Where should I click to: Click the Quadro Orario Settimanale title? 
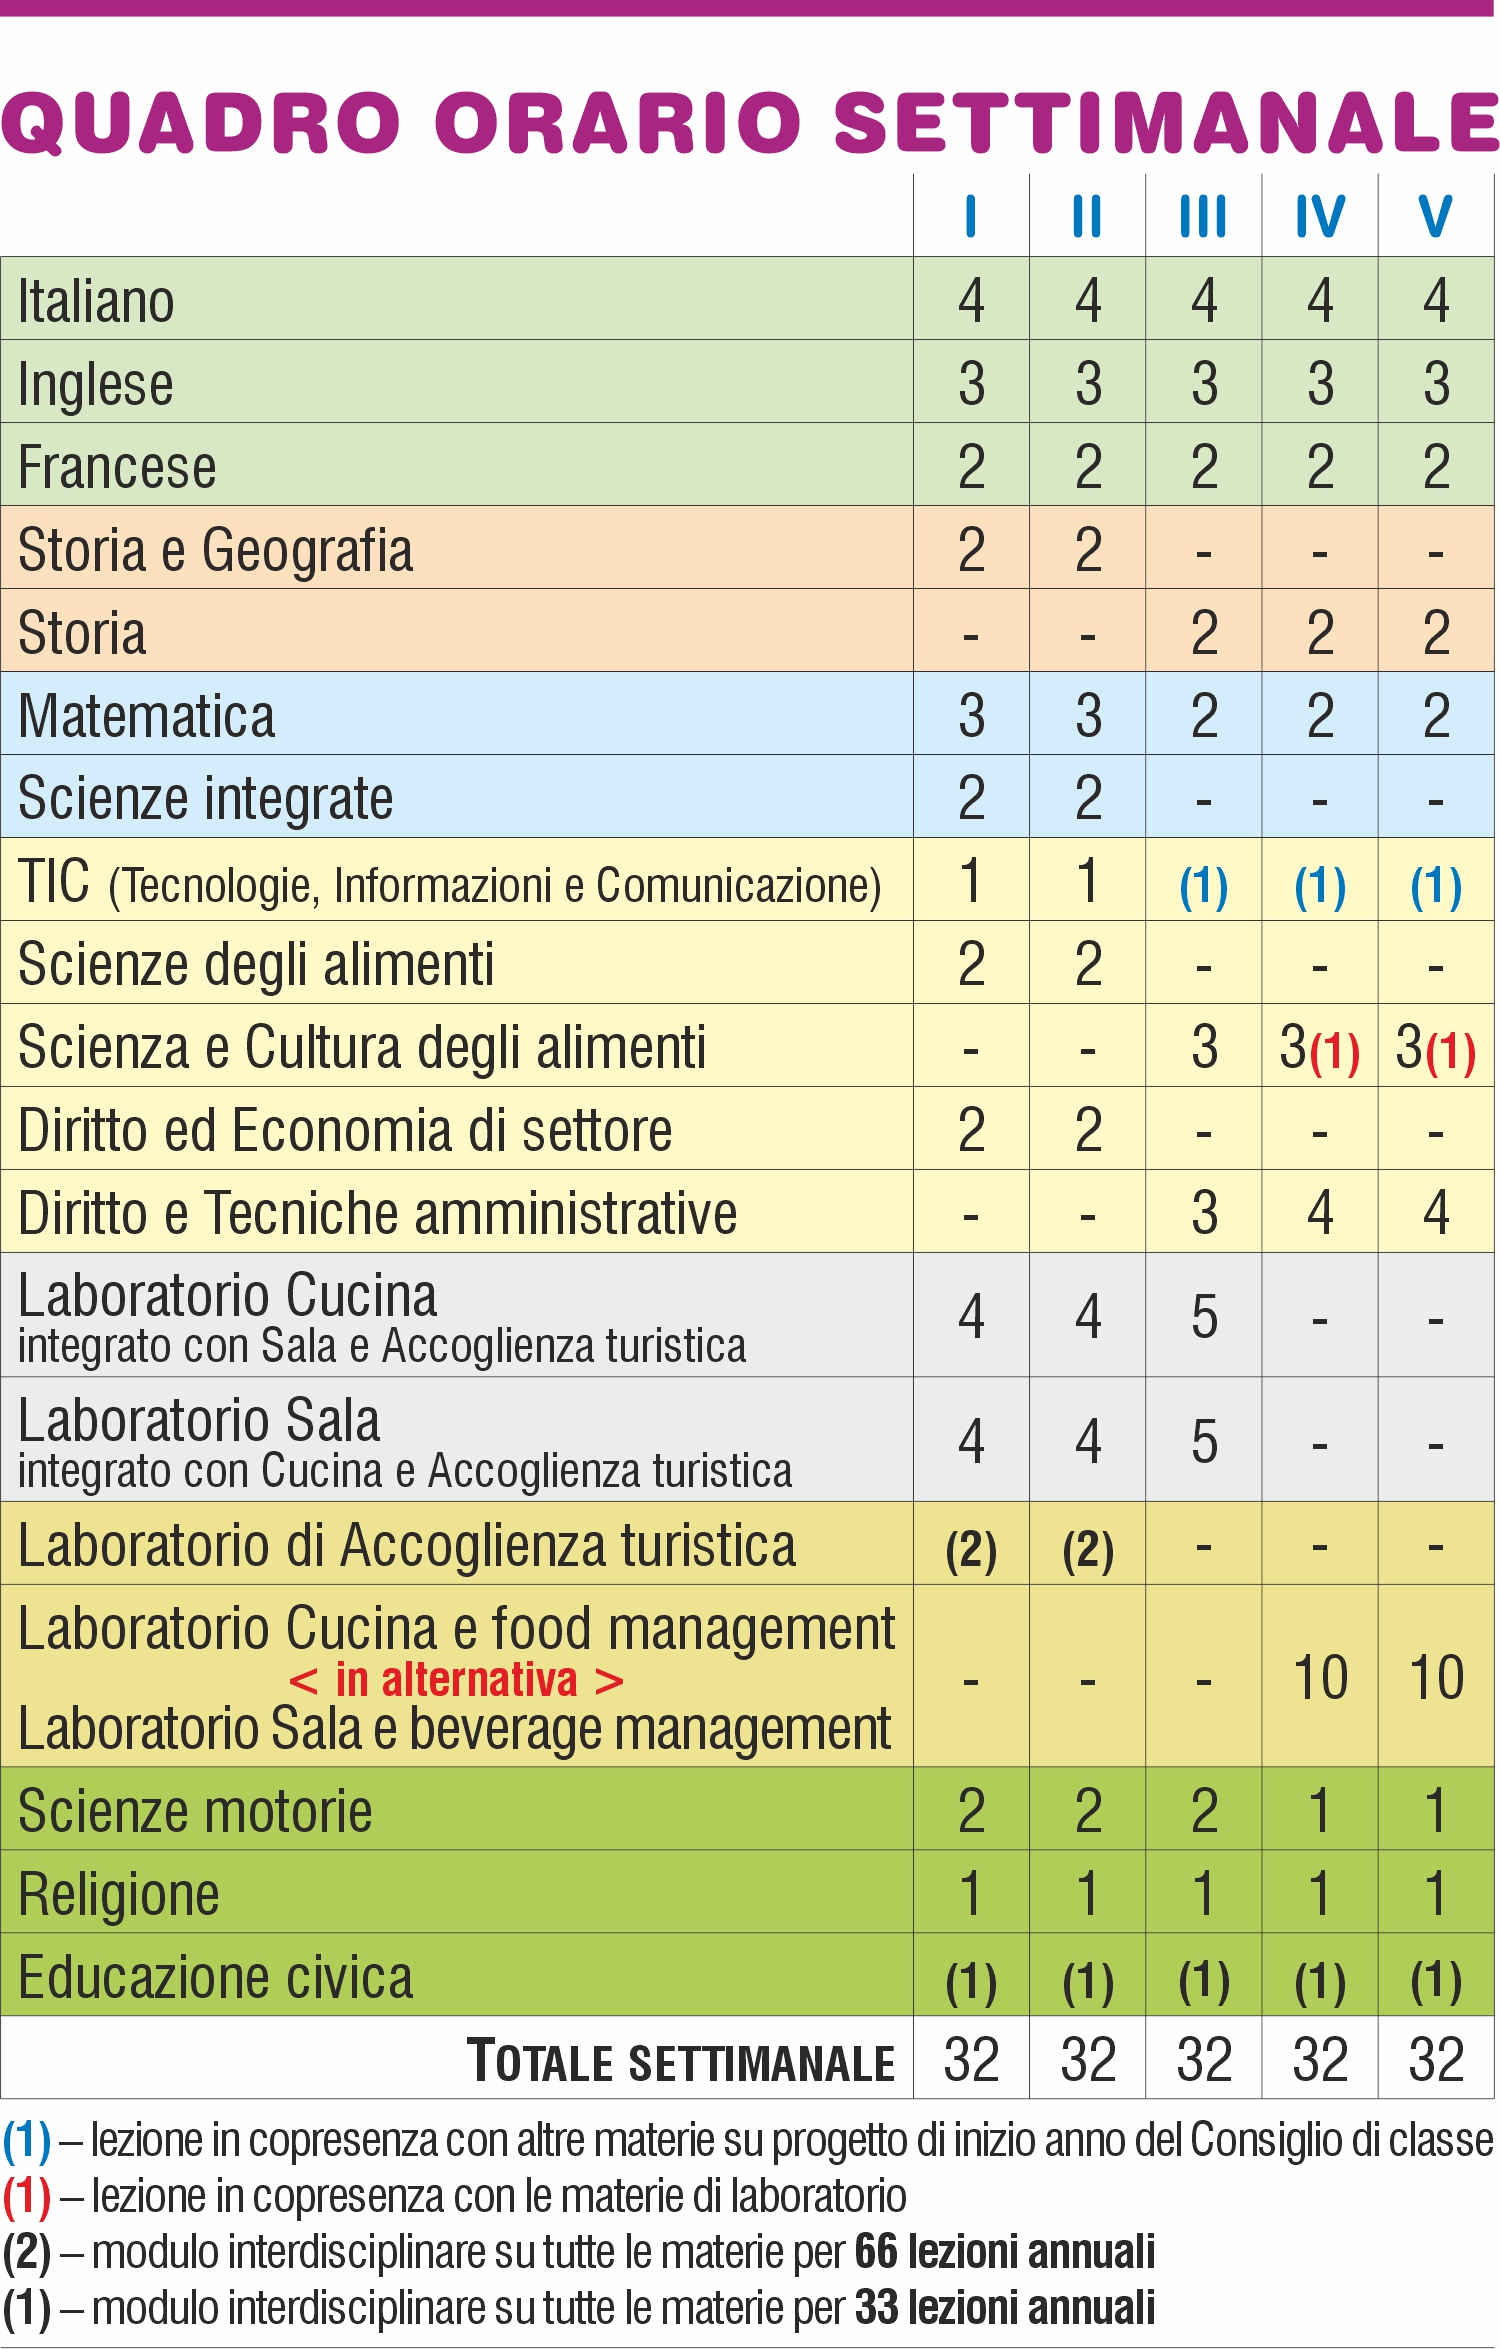point(750,122)
